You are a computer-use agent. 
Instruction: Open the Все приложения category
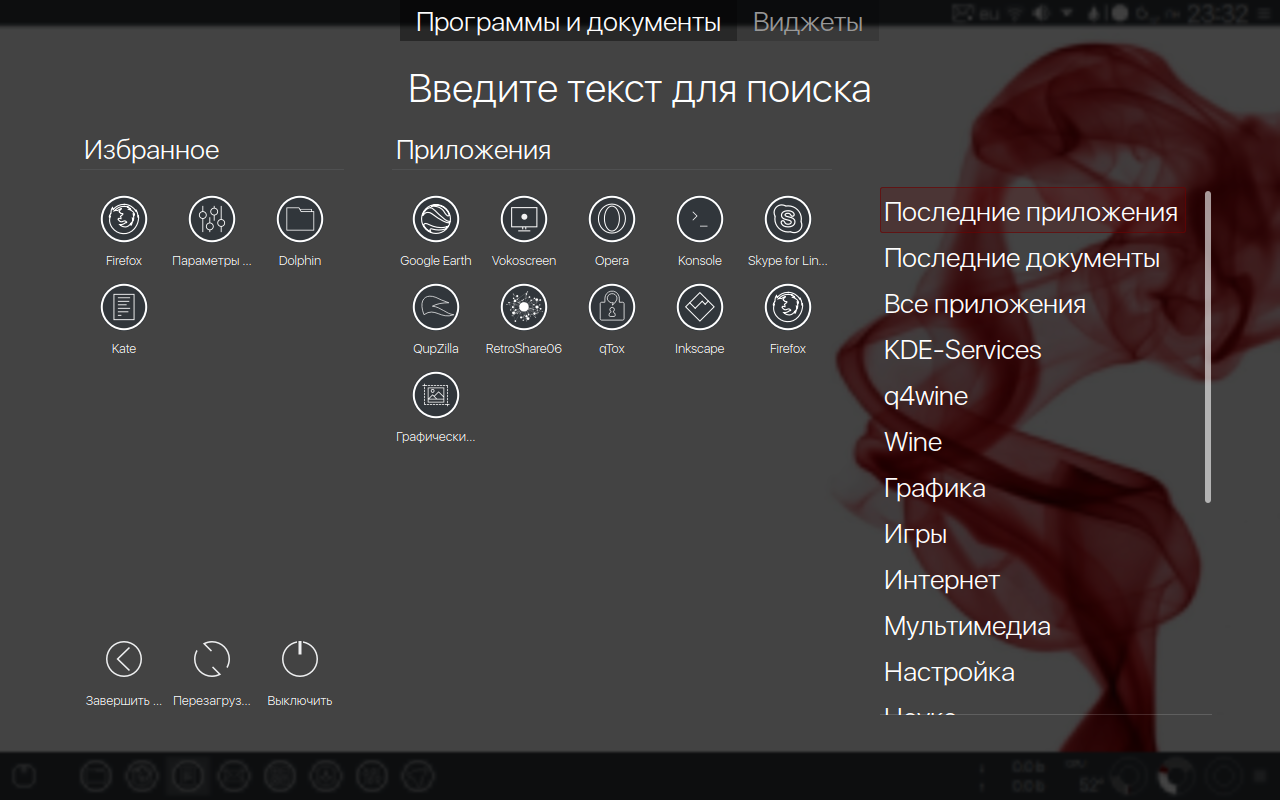click(985, 304)
